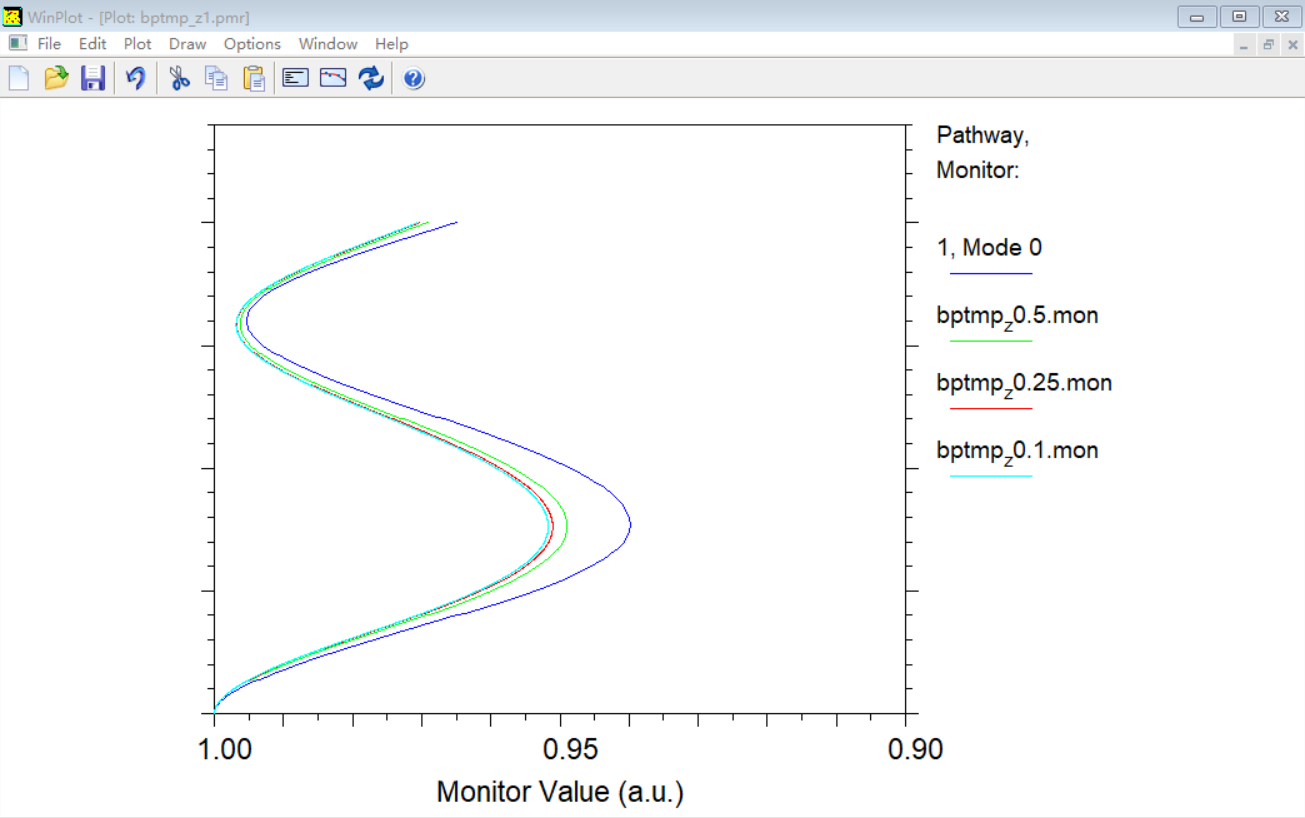Click the cyan legend line sample
This screenshot has width=1305, height=818.
pyautogui.click(x=990, y=476)
